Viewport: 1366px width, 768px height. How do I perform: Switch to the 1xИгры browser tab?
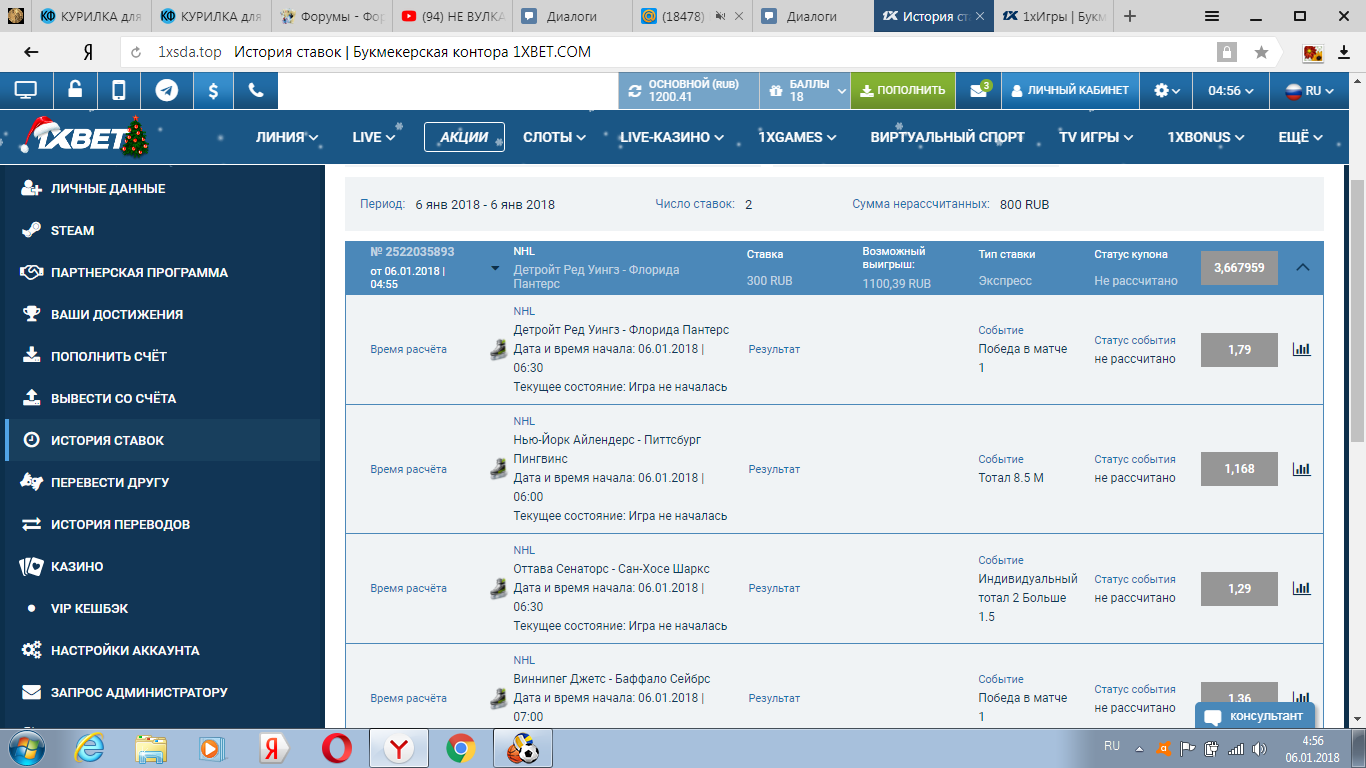point(1053,16)
